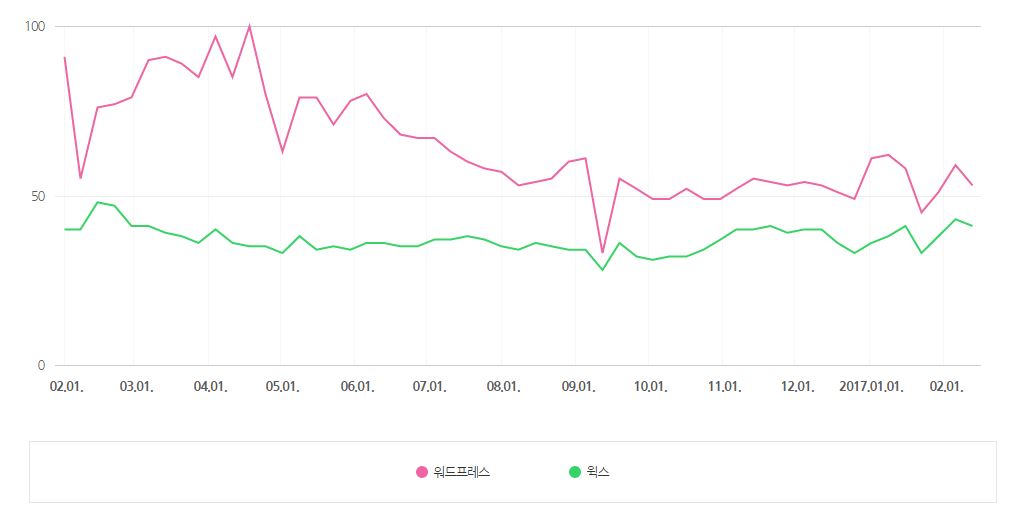Select the 11.01. x-axis date label
The height and width of the screenshot is (526, 1017).
(725, 387)
